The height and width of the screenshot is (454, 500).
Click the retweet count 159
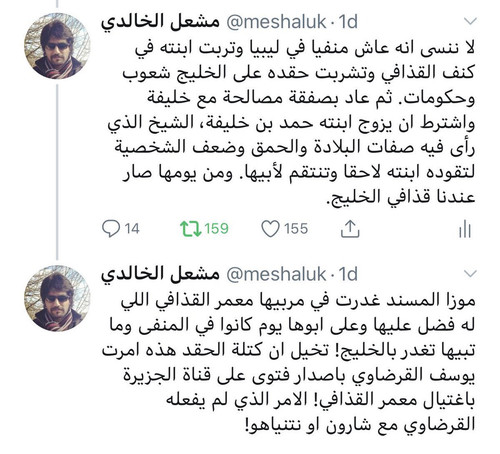pyautogui.click(x=216, y=229)
